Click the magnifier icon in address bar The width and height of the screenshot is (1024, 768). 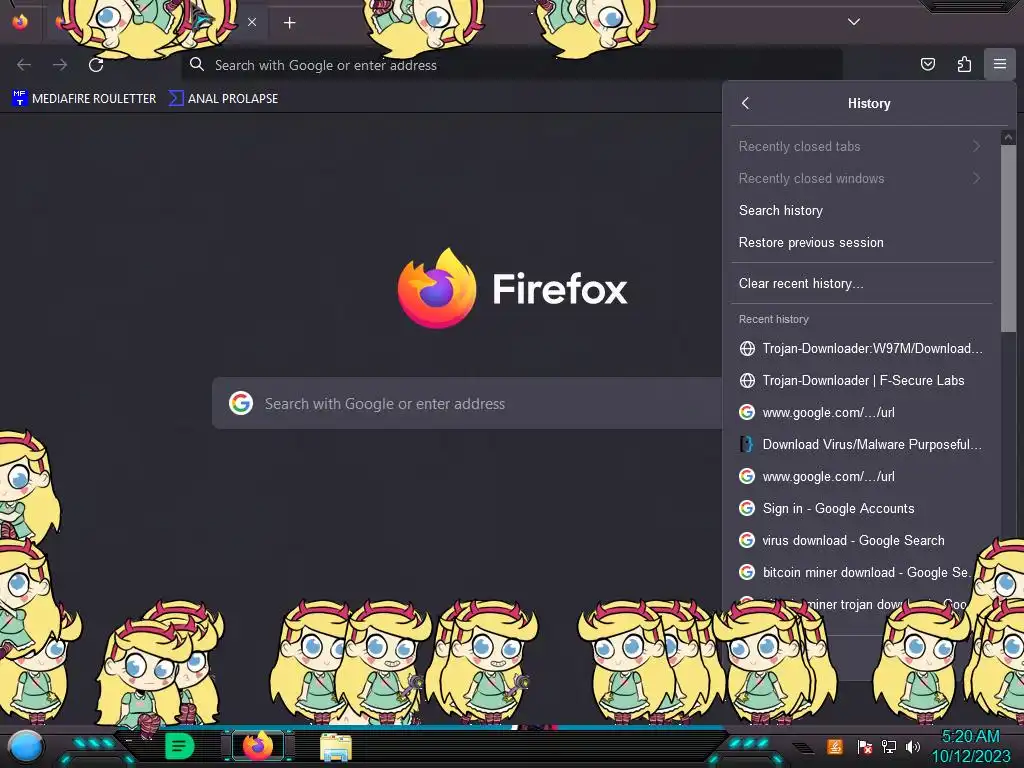[x=197, y=64]
